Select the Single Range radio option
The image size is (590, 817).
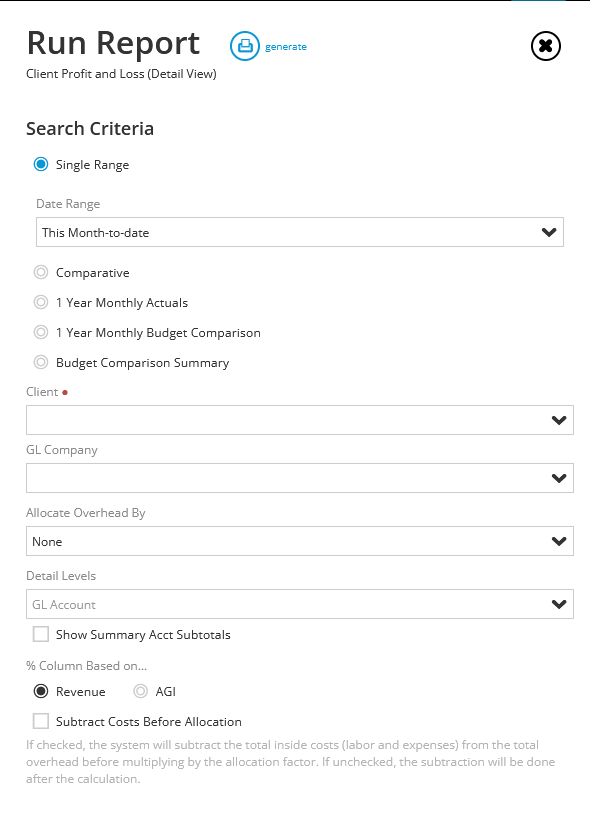[41, 165]
